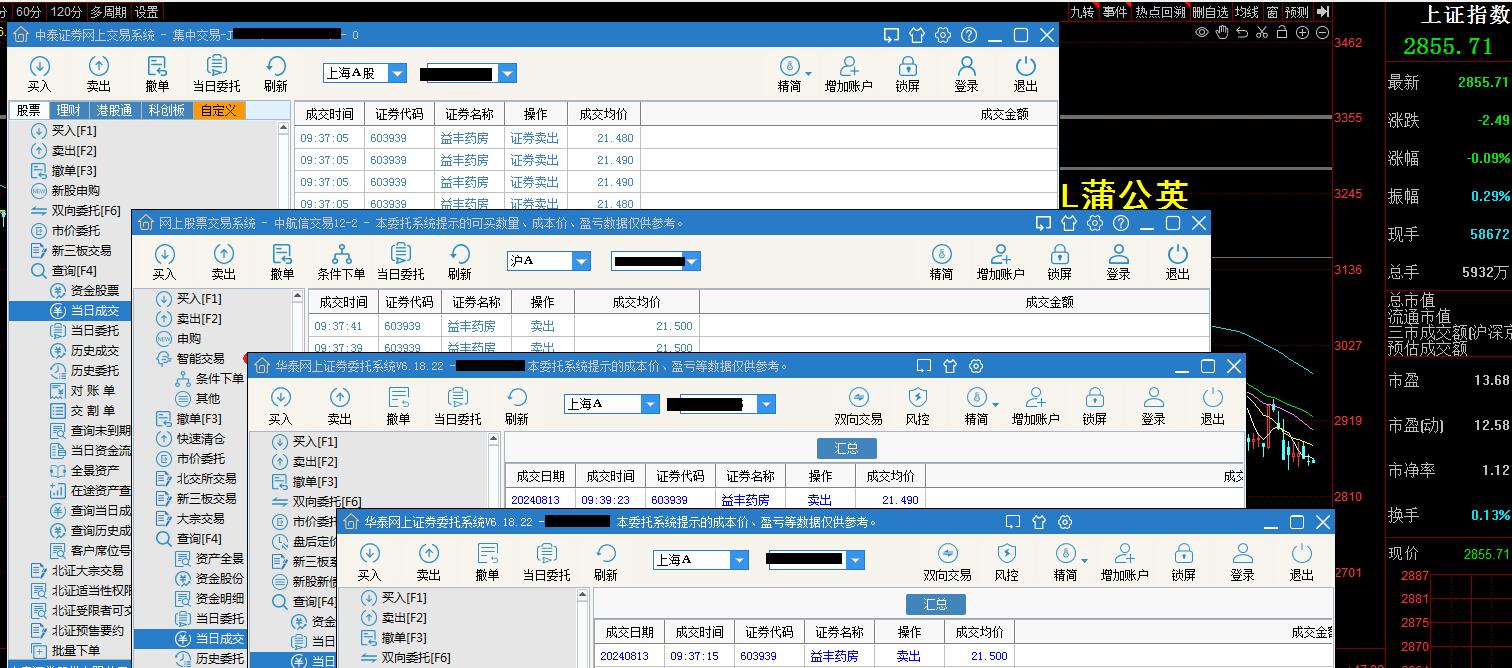Switch to 港股通 tab in 中泰证券 window
This screenshot has width=1512, height=668.
tap(114, 111)
